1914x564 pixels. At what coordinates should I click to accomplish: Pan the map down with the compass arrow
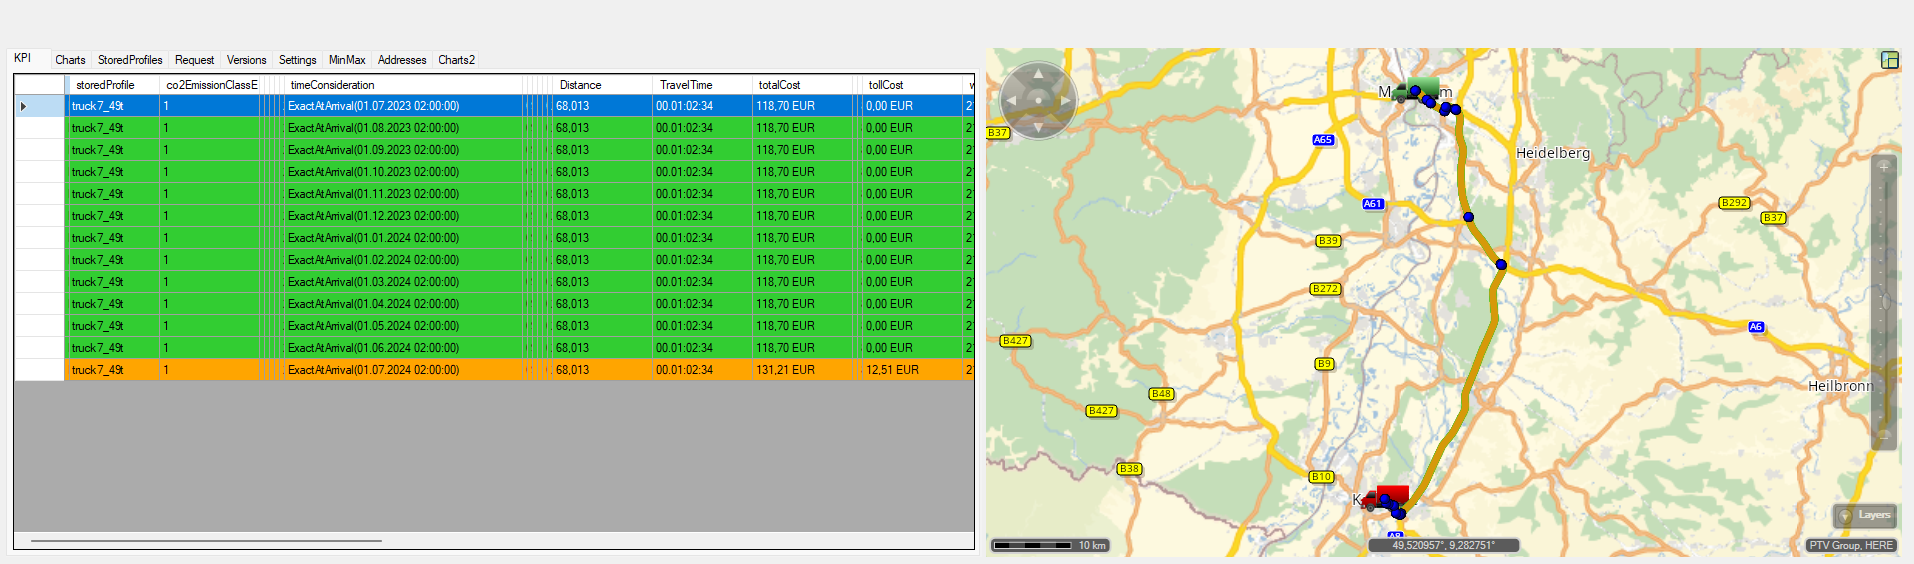(x=1038, y=128)
